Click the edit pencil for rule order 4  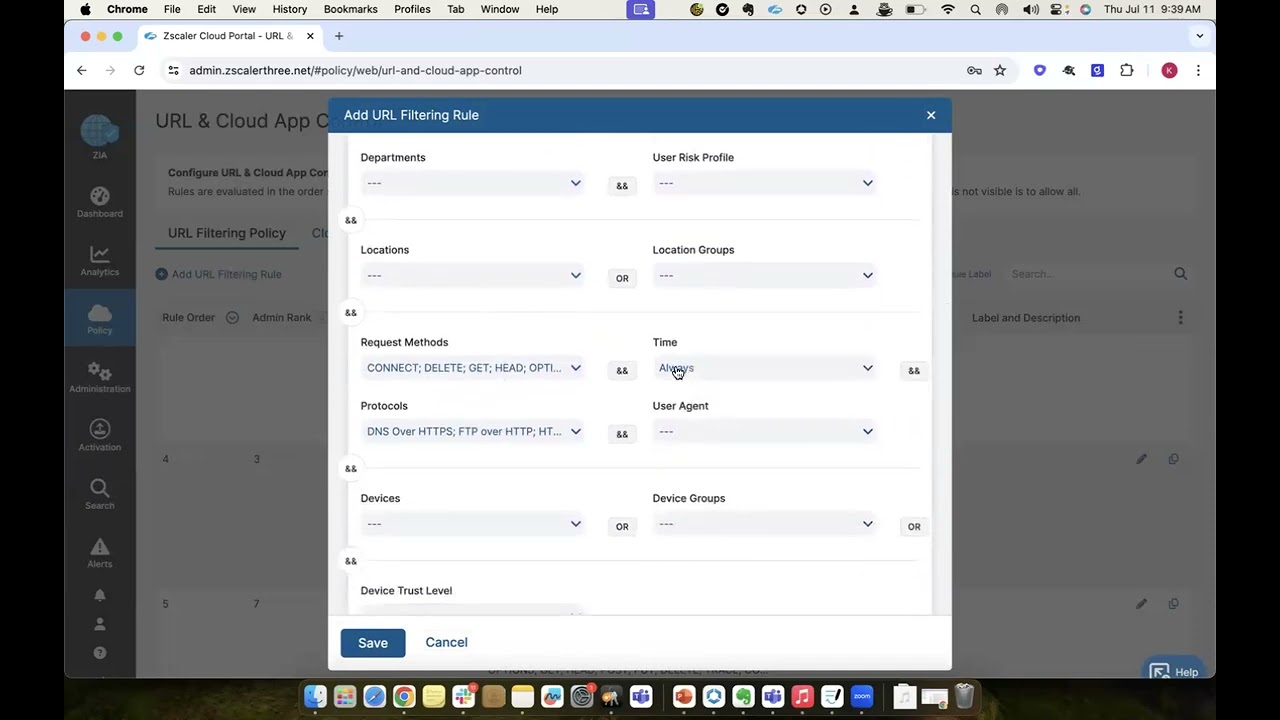(x=1141, y=459)
